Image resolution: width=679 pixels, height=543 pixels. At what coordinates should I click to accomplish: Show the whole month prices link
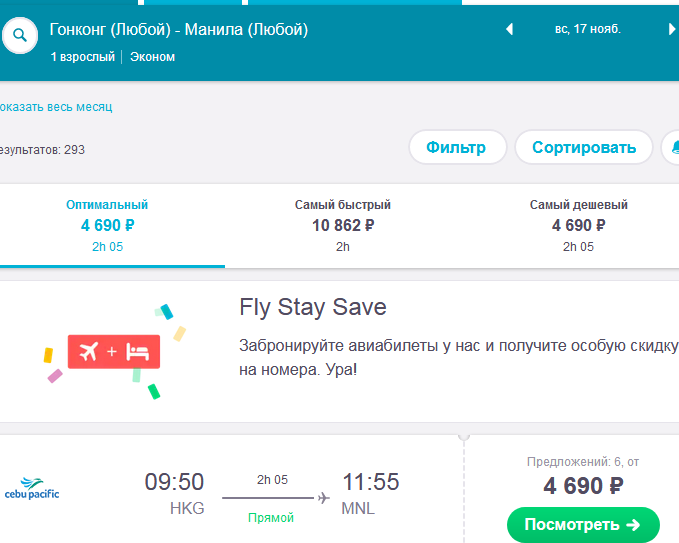[55, 107]
